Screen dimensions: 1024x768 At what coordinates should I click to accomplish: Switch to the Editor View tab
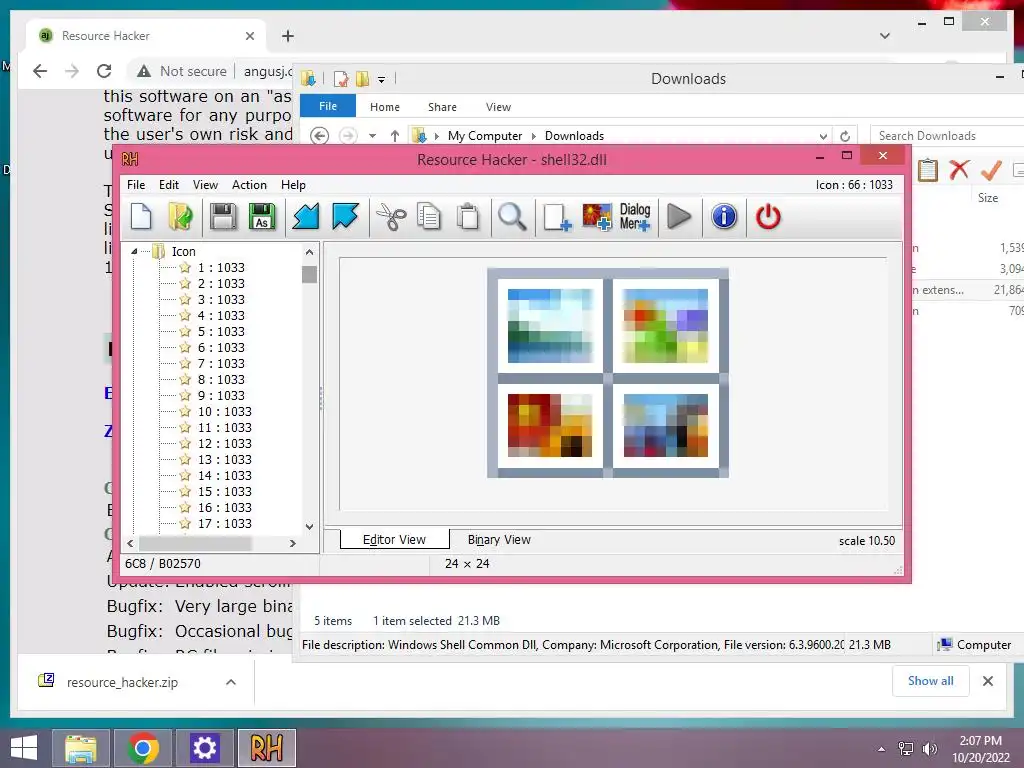pyautogui.click(x=394, y=539)
